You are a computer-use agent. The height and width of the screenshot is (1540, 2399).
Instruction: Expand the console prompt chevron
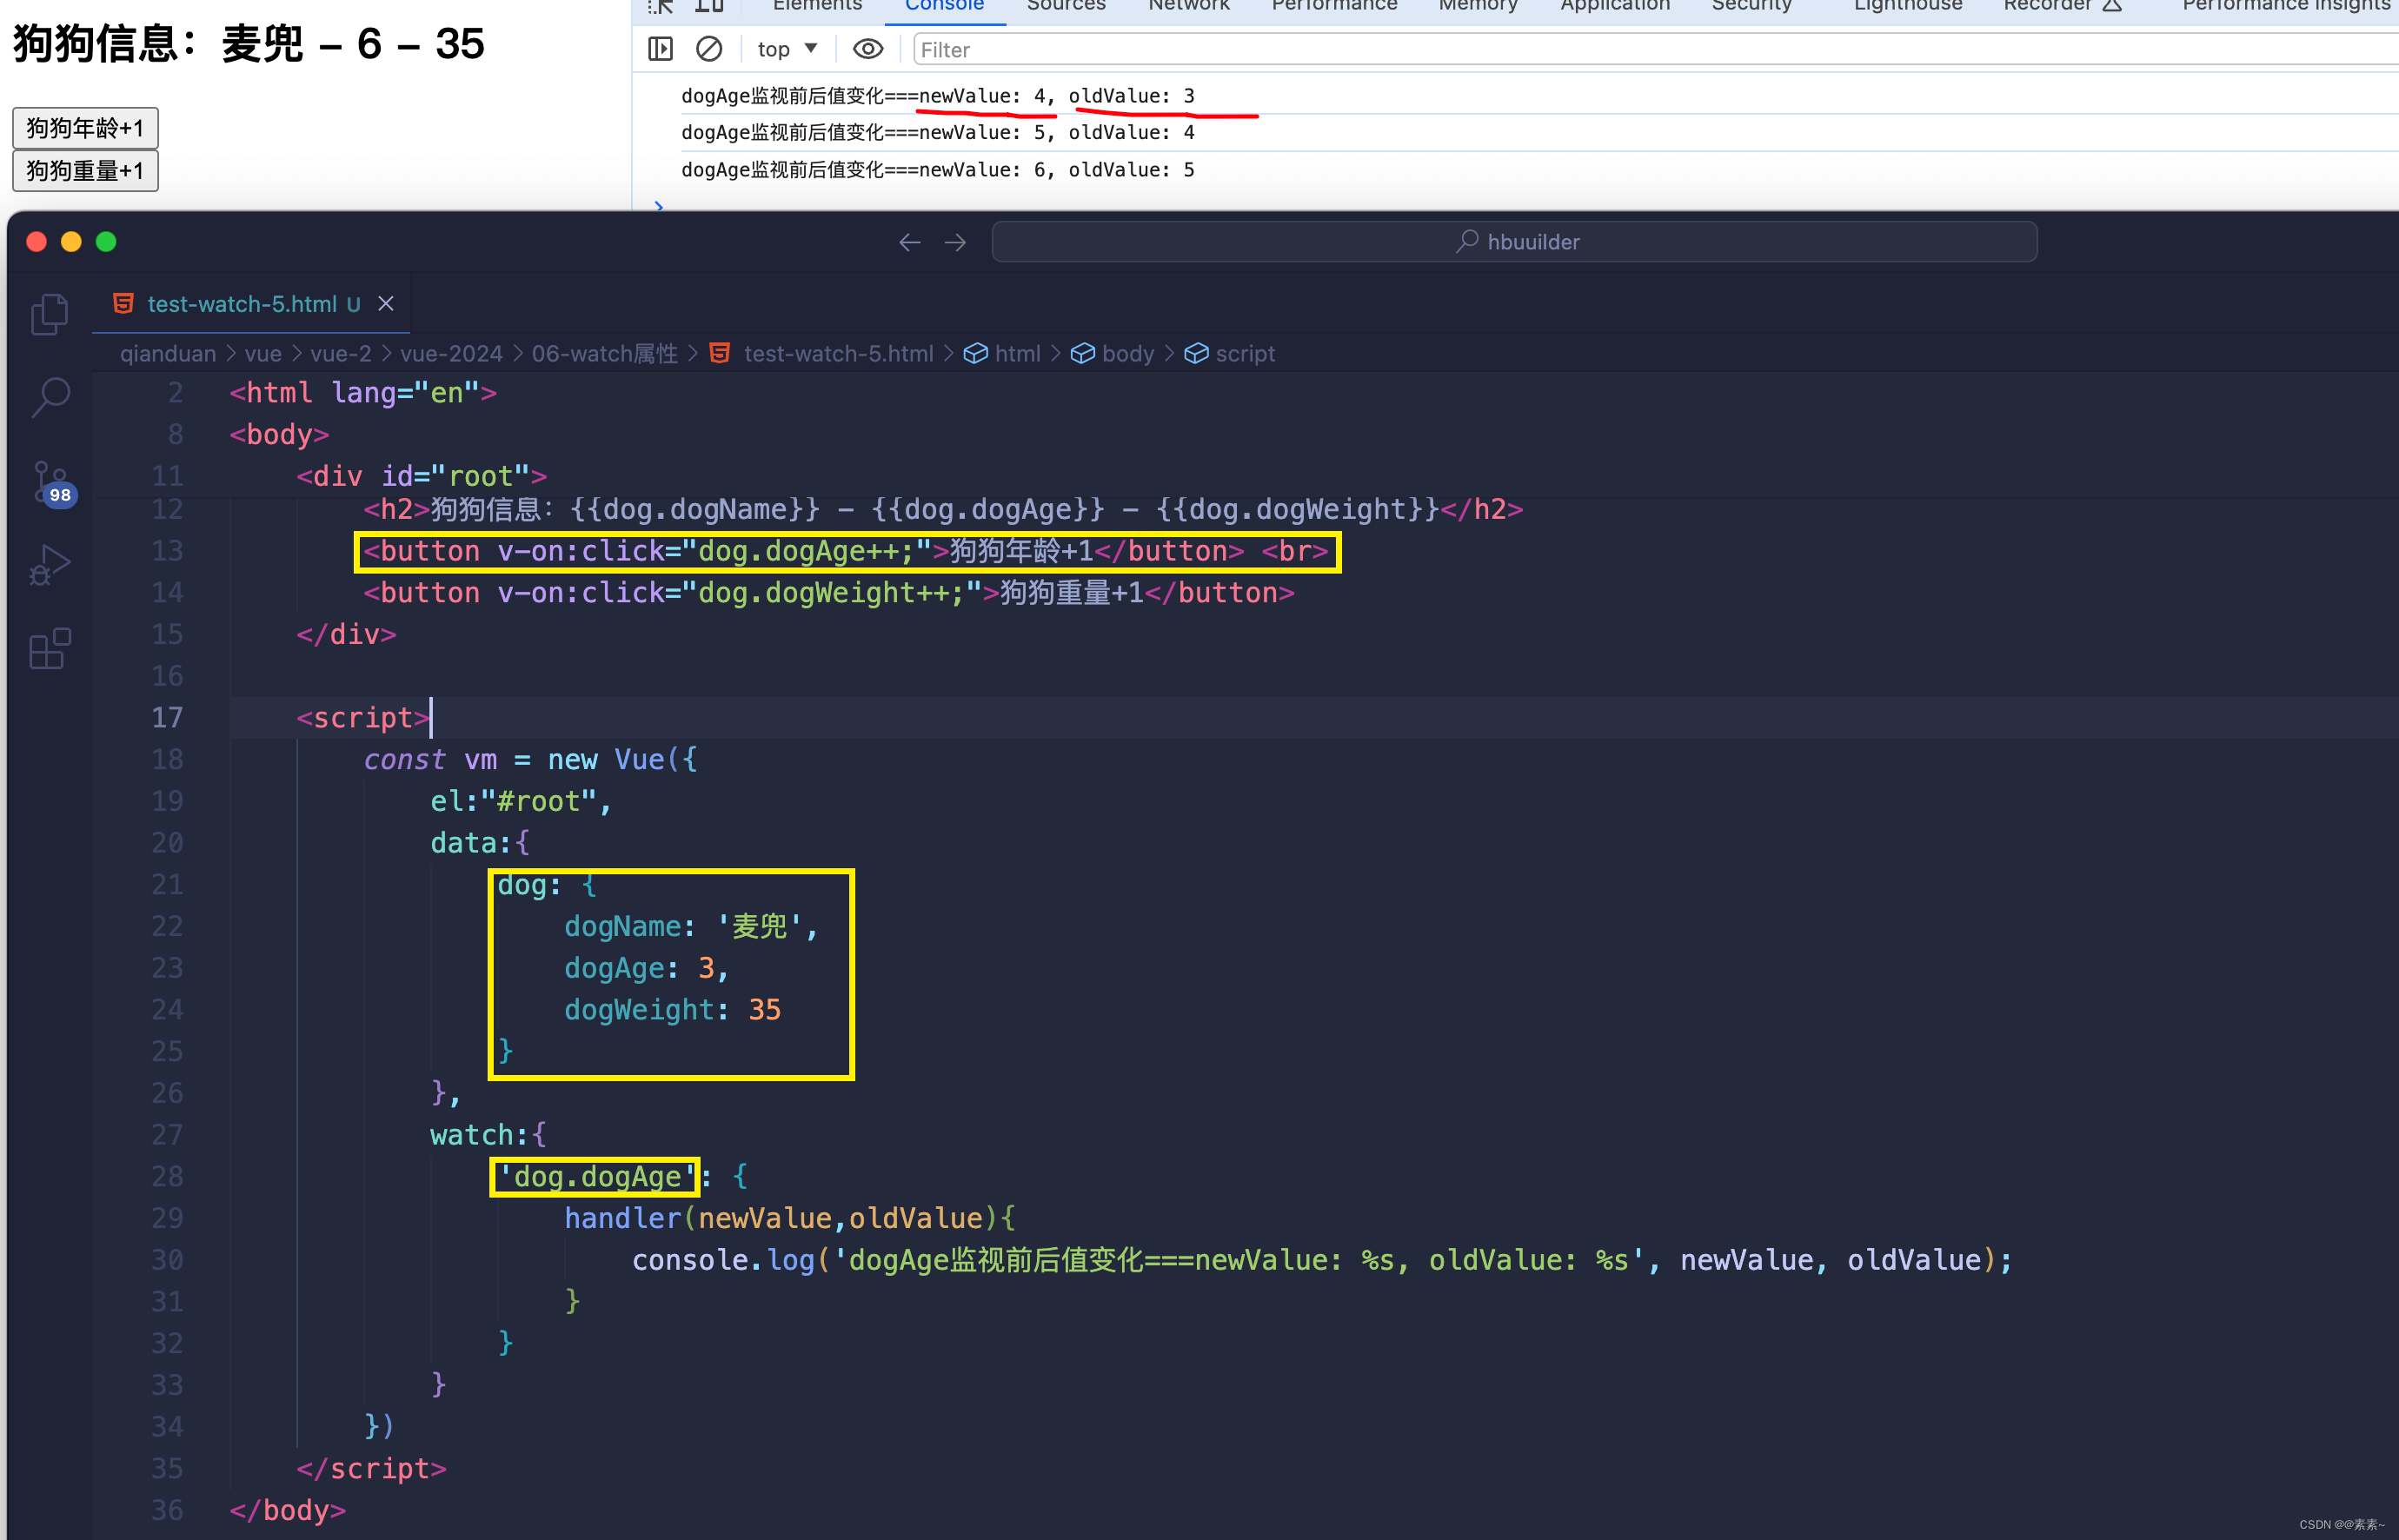click(658, 204)
